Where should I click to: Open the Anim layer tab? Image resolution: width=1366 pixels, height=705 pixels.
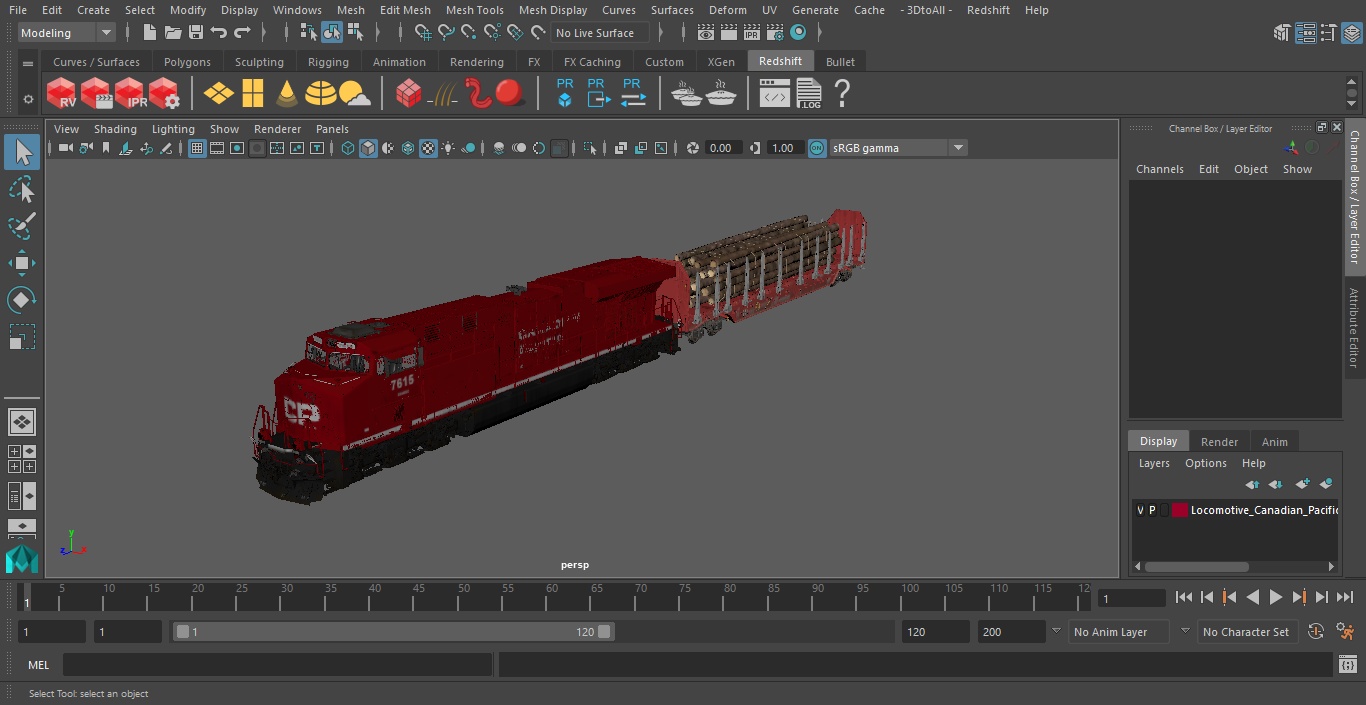point(1274,441)
